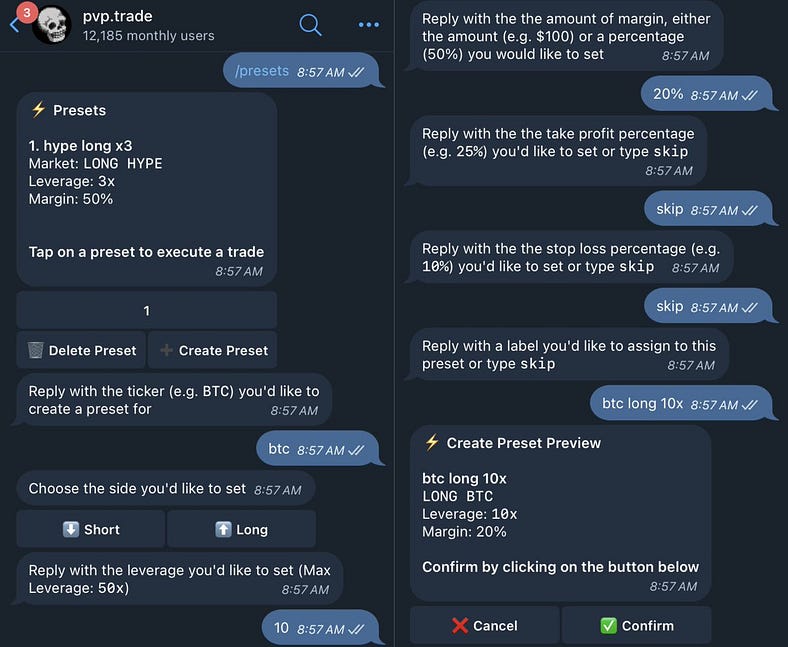Tap the sent 'btc long 10x' message
The height and width of the screenshot is (647, 788).
click(681, 404)
